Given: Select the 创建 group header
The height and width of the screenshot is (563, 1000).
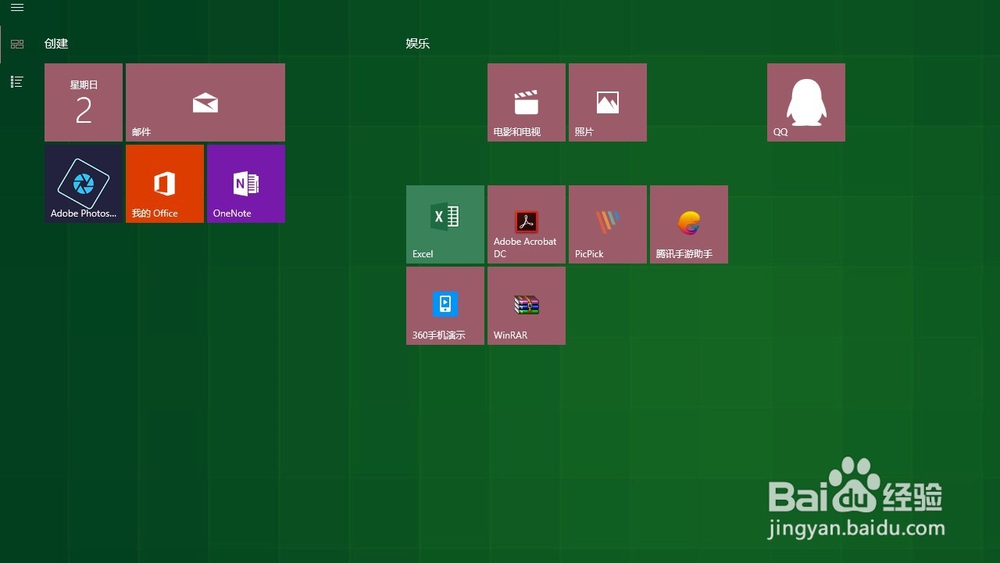Looking at the screenshot, I should tap(56, 43).
